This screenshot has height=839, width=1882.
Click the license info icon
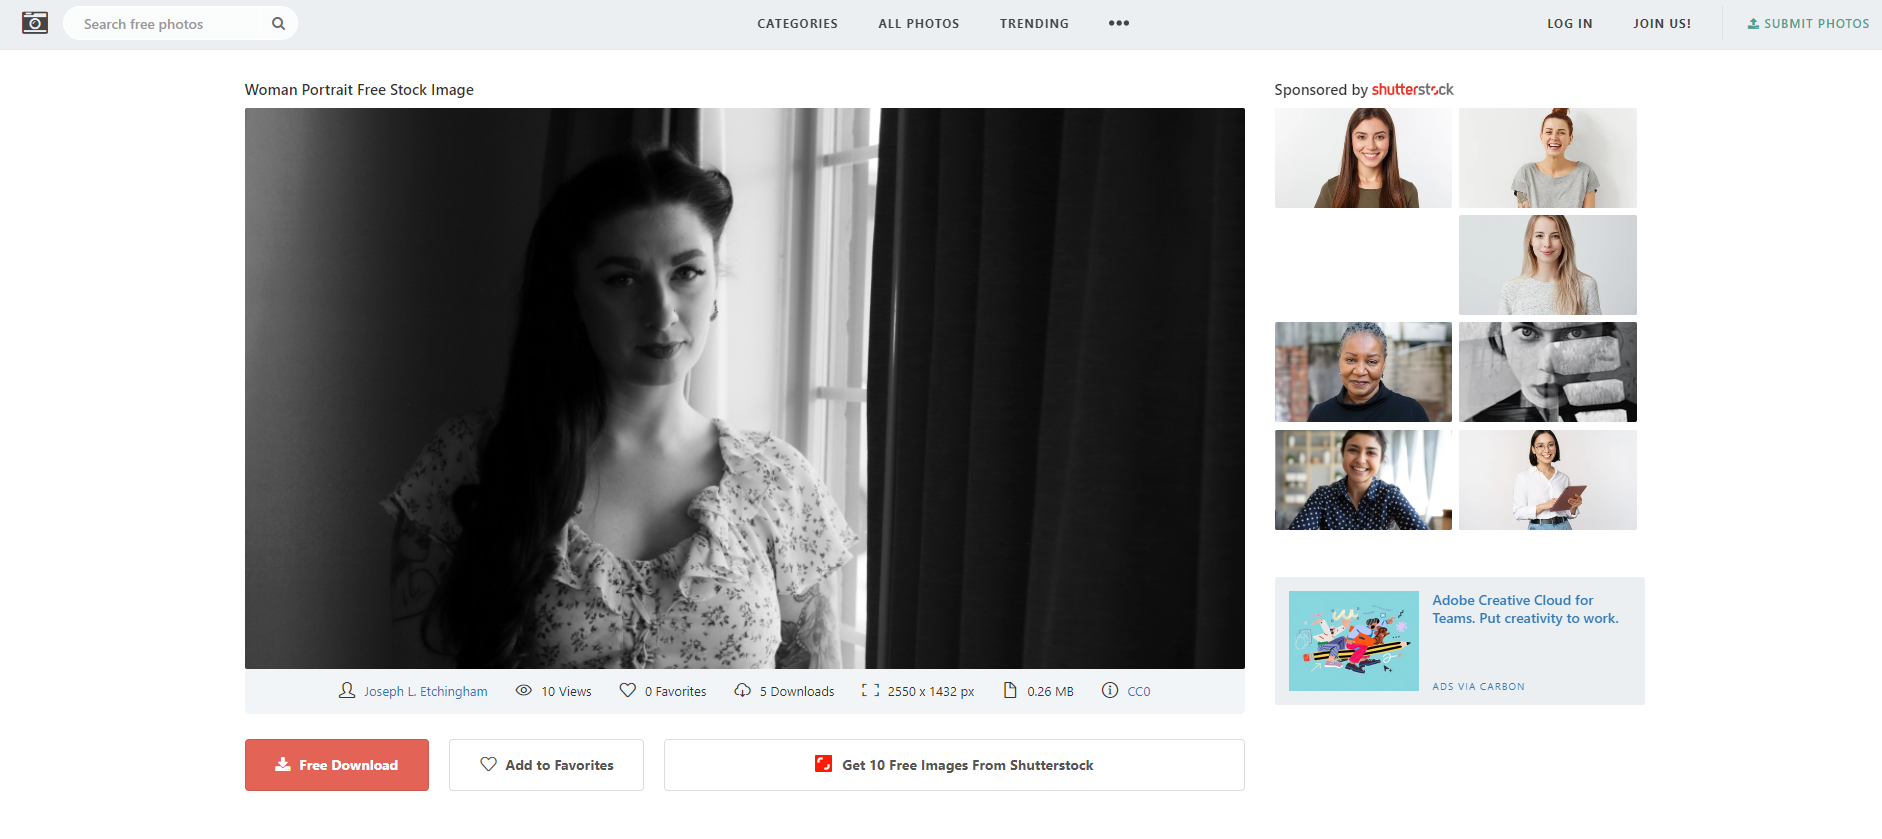[x=1110, y=690]
